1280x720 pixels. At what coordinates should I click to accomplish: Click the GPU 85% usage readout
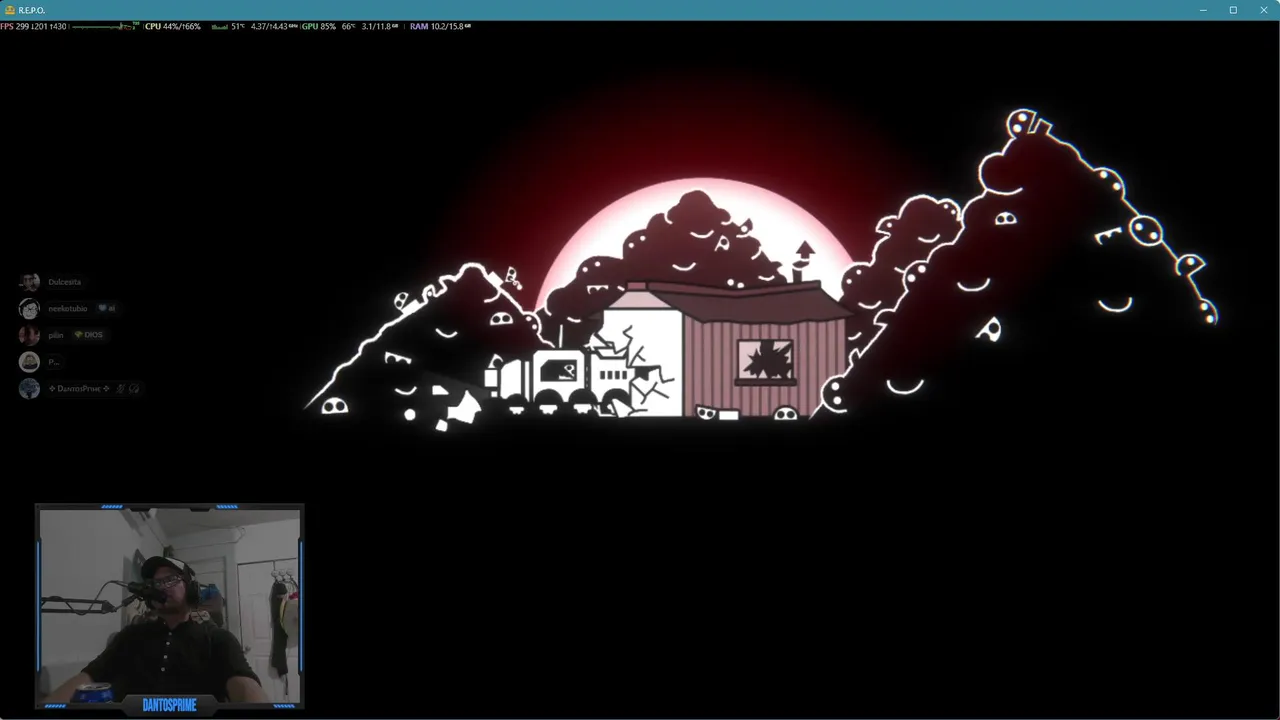click(319, 26)
